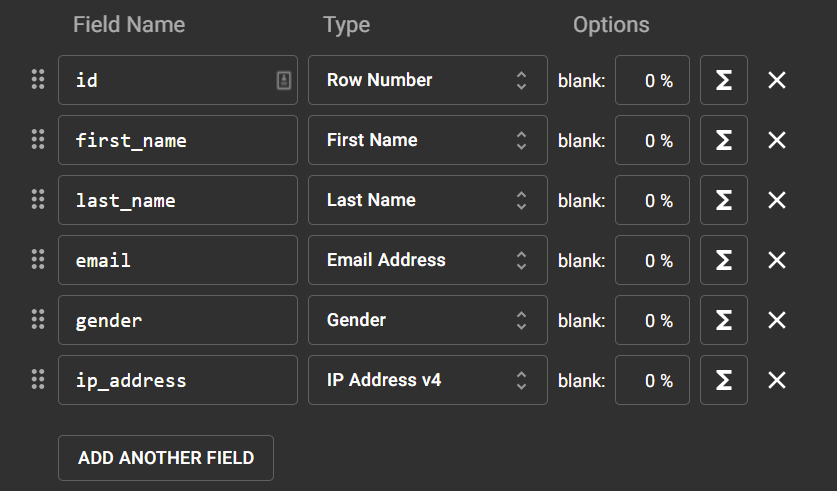The image size is (837, 491).
Task: Edit the ip_address field name box
Action: (178, 380)
